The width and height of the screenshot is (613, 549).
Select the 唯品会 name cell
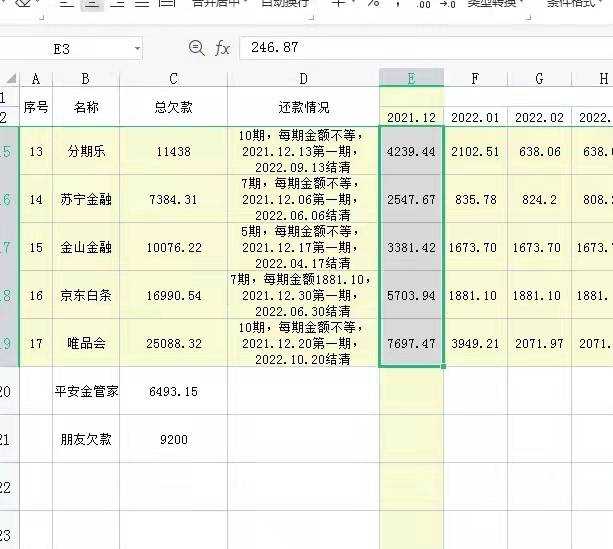[x=86, y=343]
